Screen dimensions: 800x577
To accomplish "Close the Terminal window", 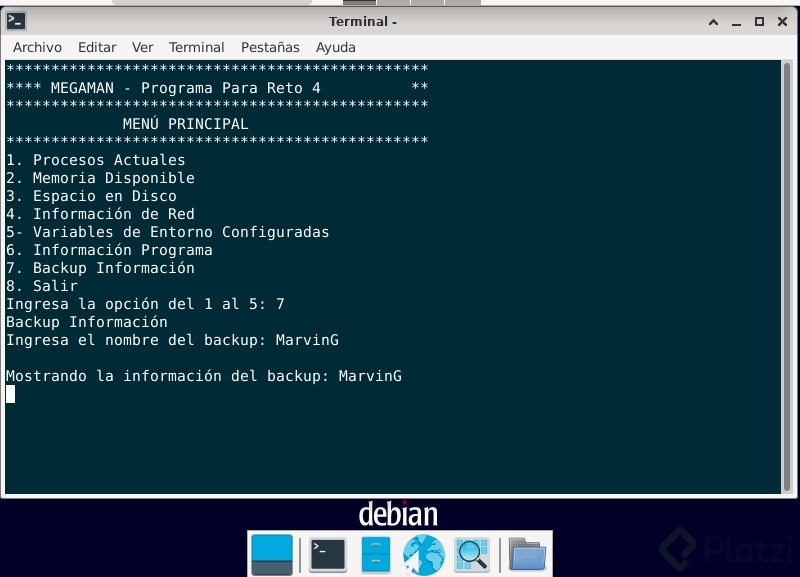I will tap(782, 21).
